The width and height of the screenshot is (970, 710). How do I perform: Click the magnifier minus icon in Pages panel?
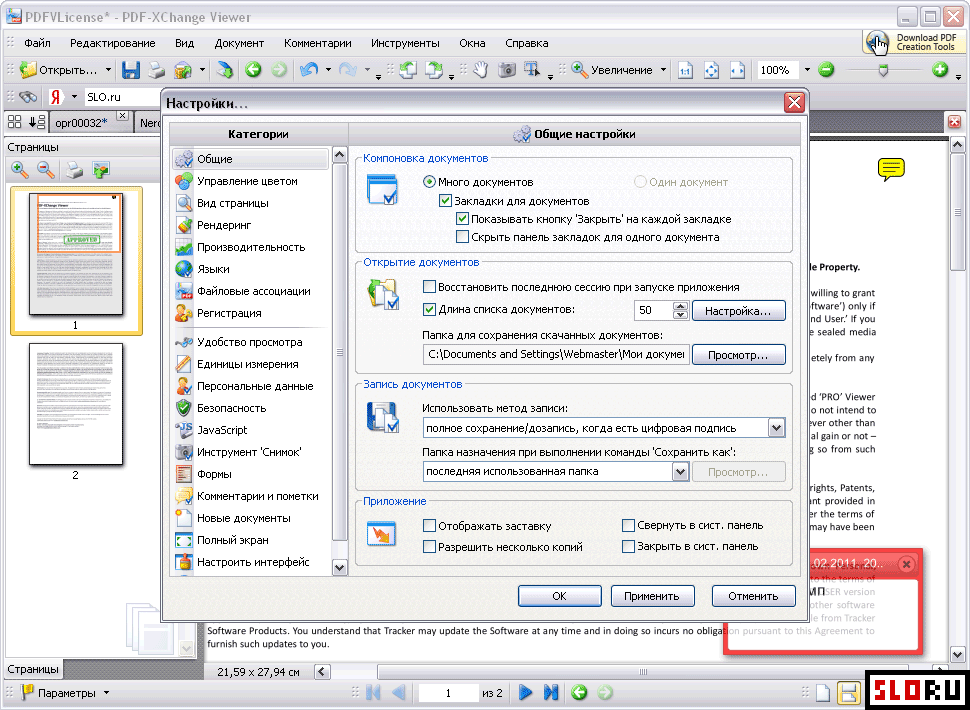[46, 169]
